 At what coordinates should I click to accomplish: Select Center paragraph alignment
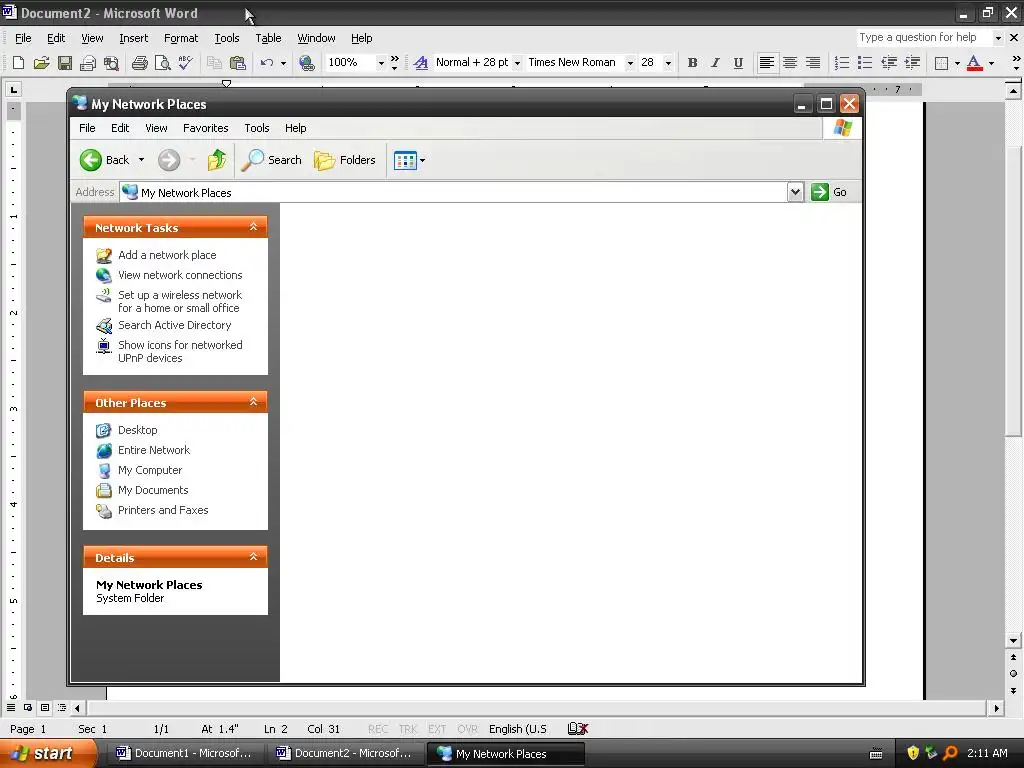(790, 63)
